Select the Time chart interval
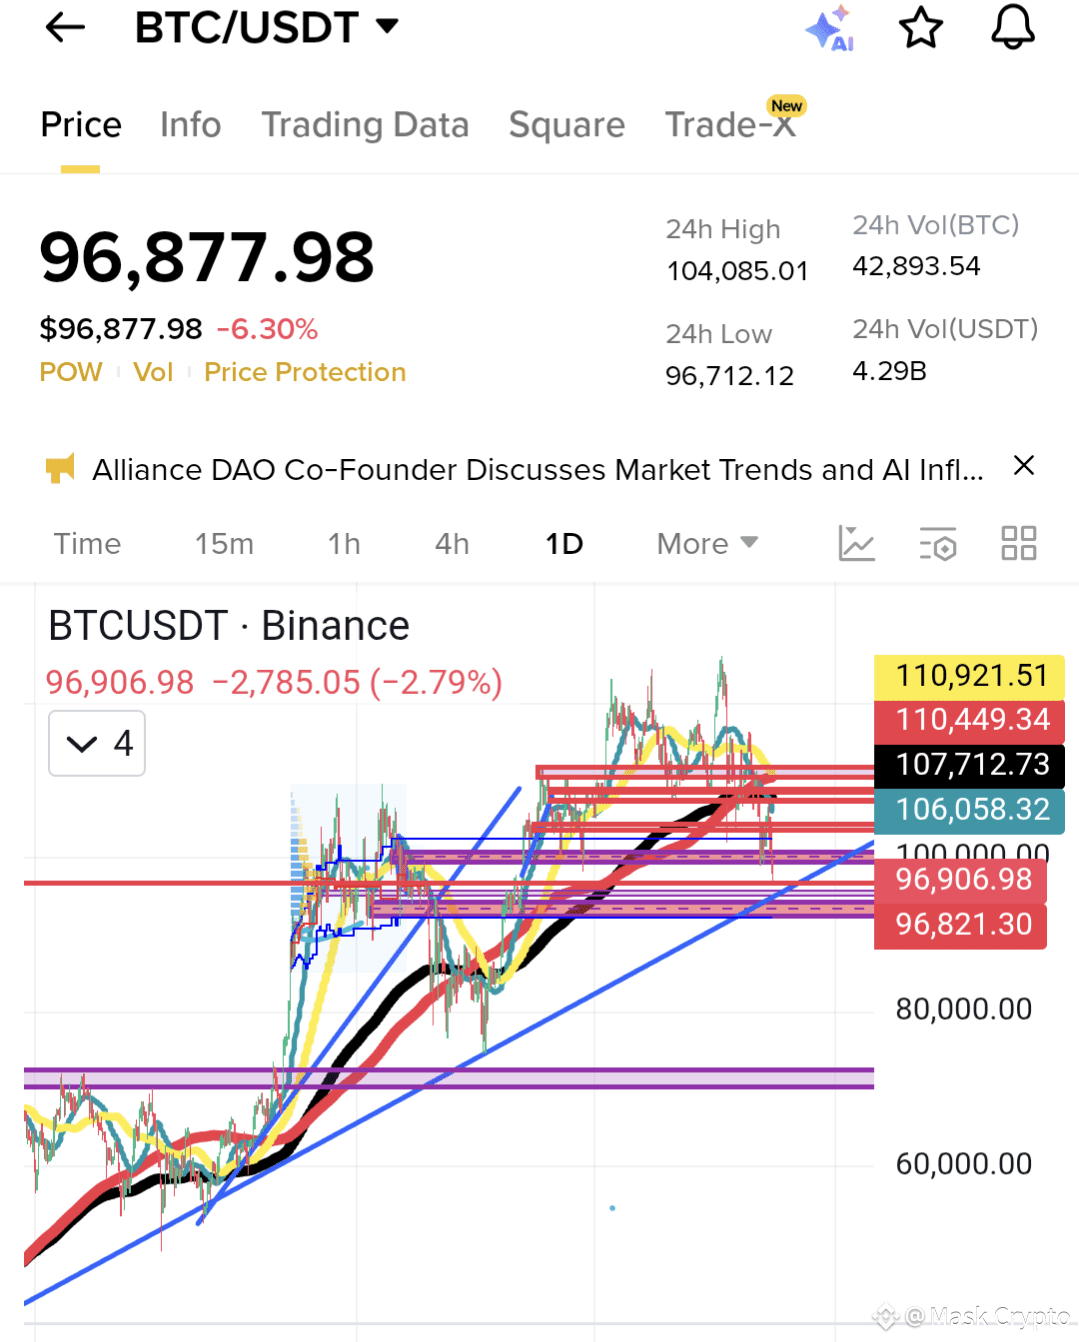Screen dimensions: 1079x1342 [x=87, y=543]
